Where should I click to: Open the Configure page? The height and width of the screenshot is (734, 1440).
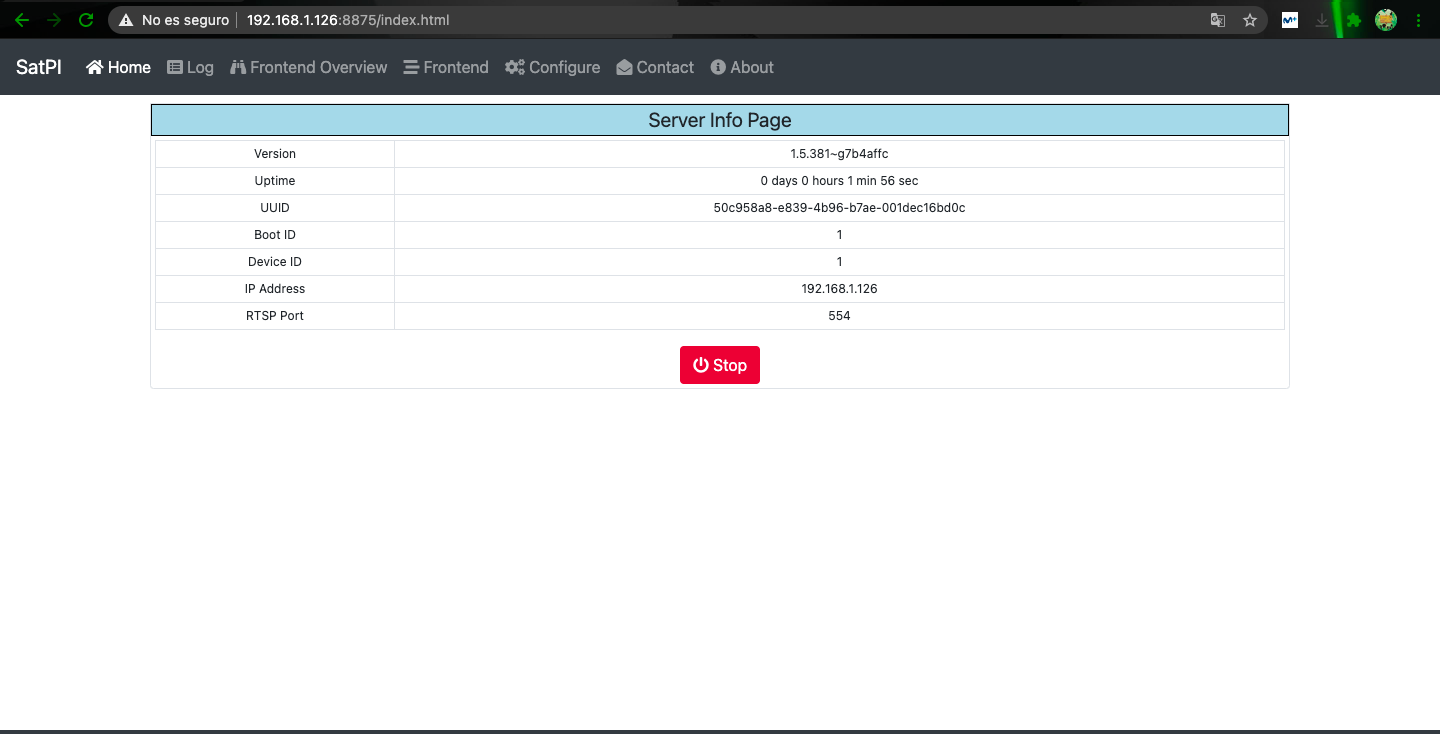pyautogui.click(x=552, y=67)
